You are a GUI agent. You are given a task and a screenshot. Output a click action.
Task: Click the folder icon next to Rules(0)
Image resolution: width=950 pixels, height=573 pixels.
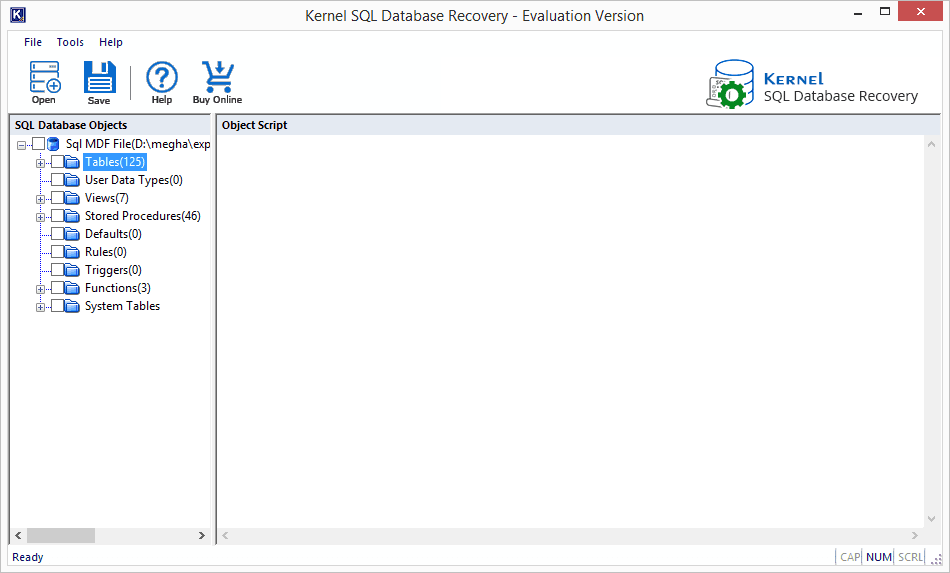pos(72,252)
